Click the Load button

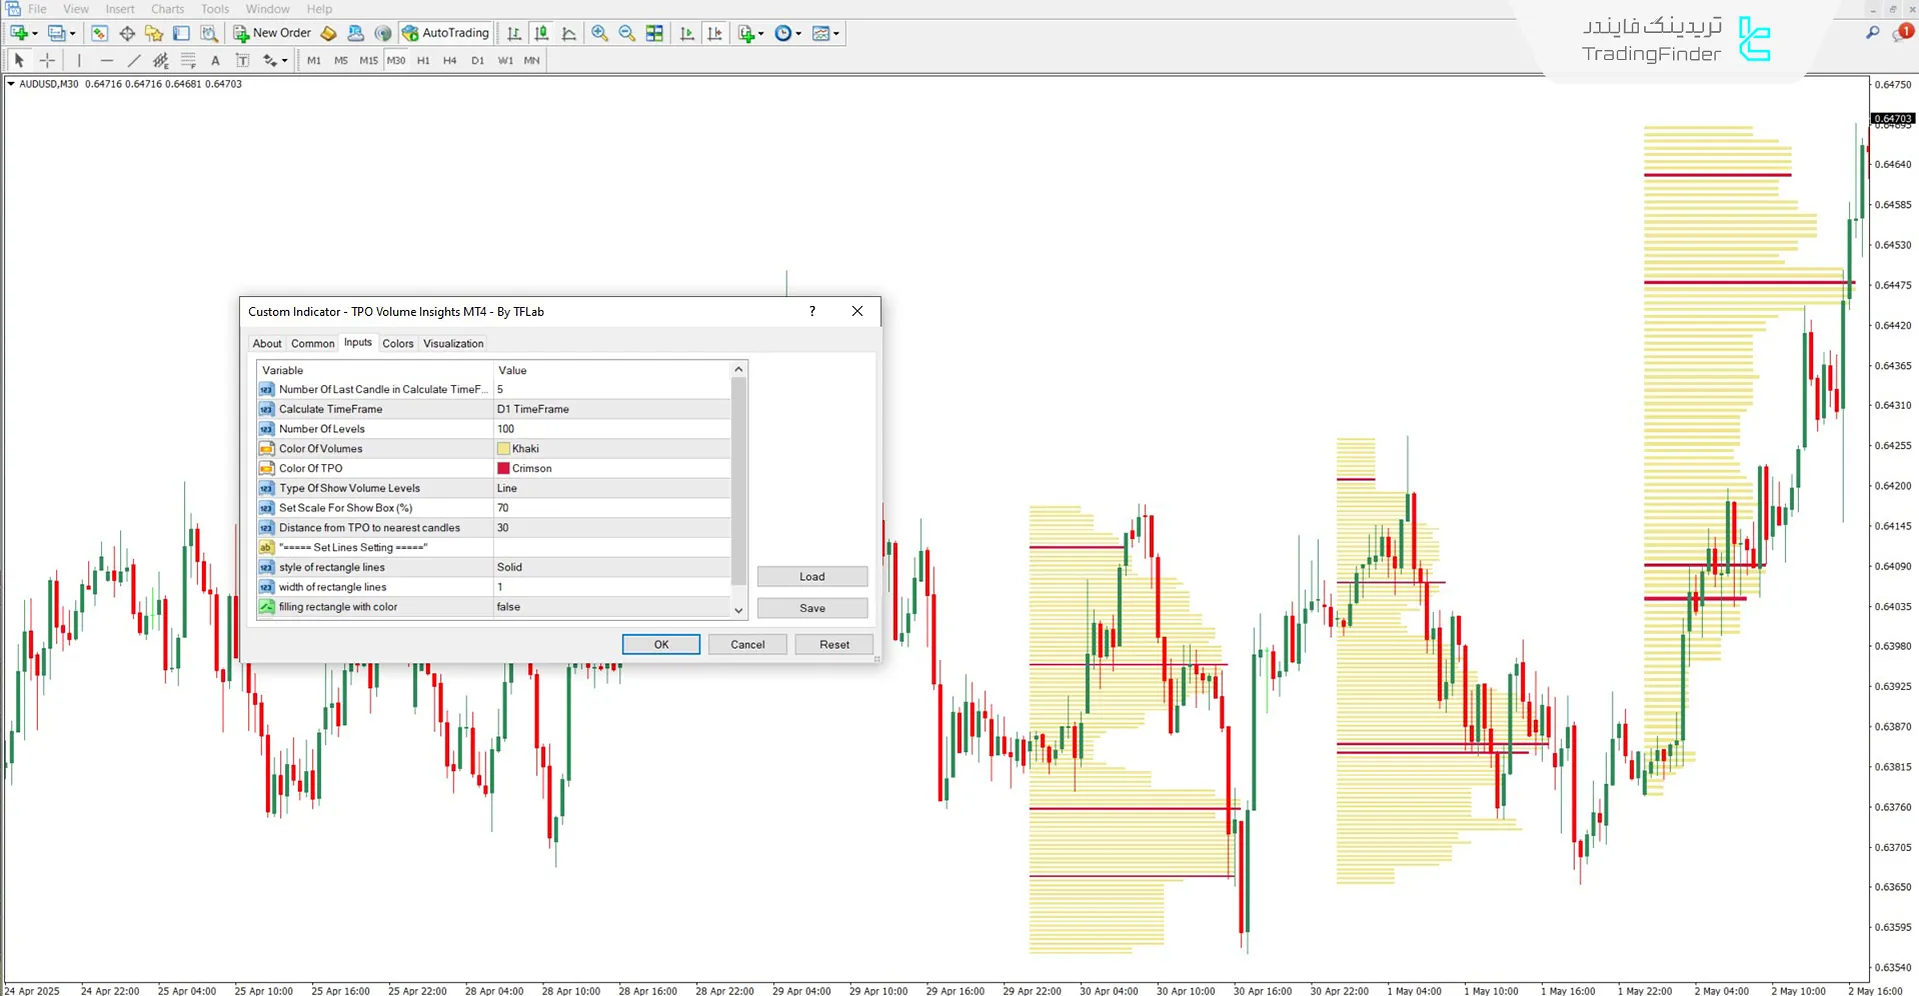811,576
